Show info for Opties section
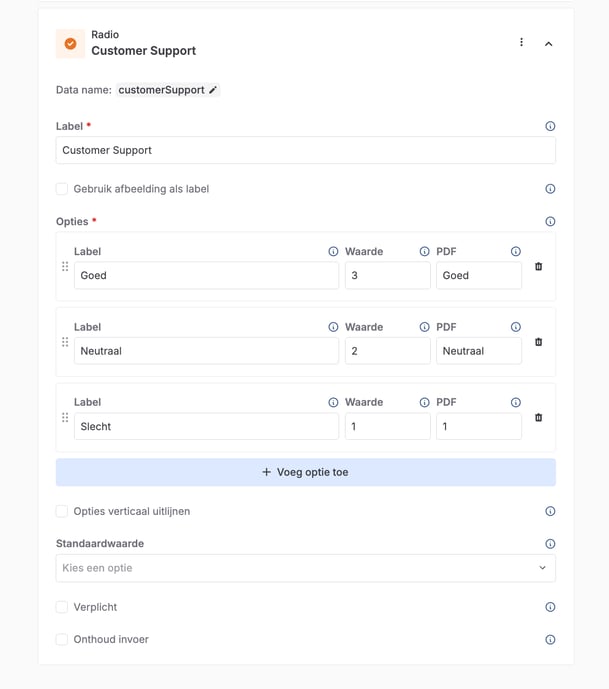 [x=550, y=222]
